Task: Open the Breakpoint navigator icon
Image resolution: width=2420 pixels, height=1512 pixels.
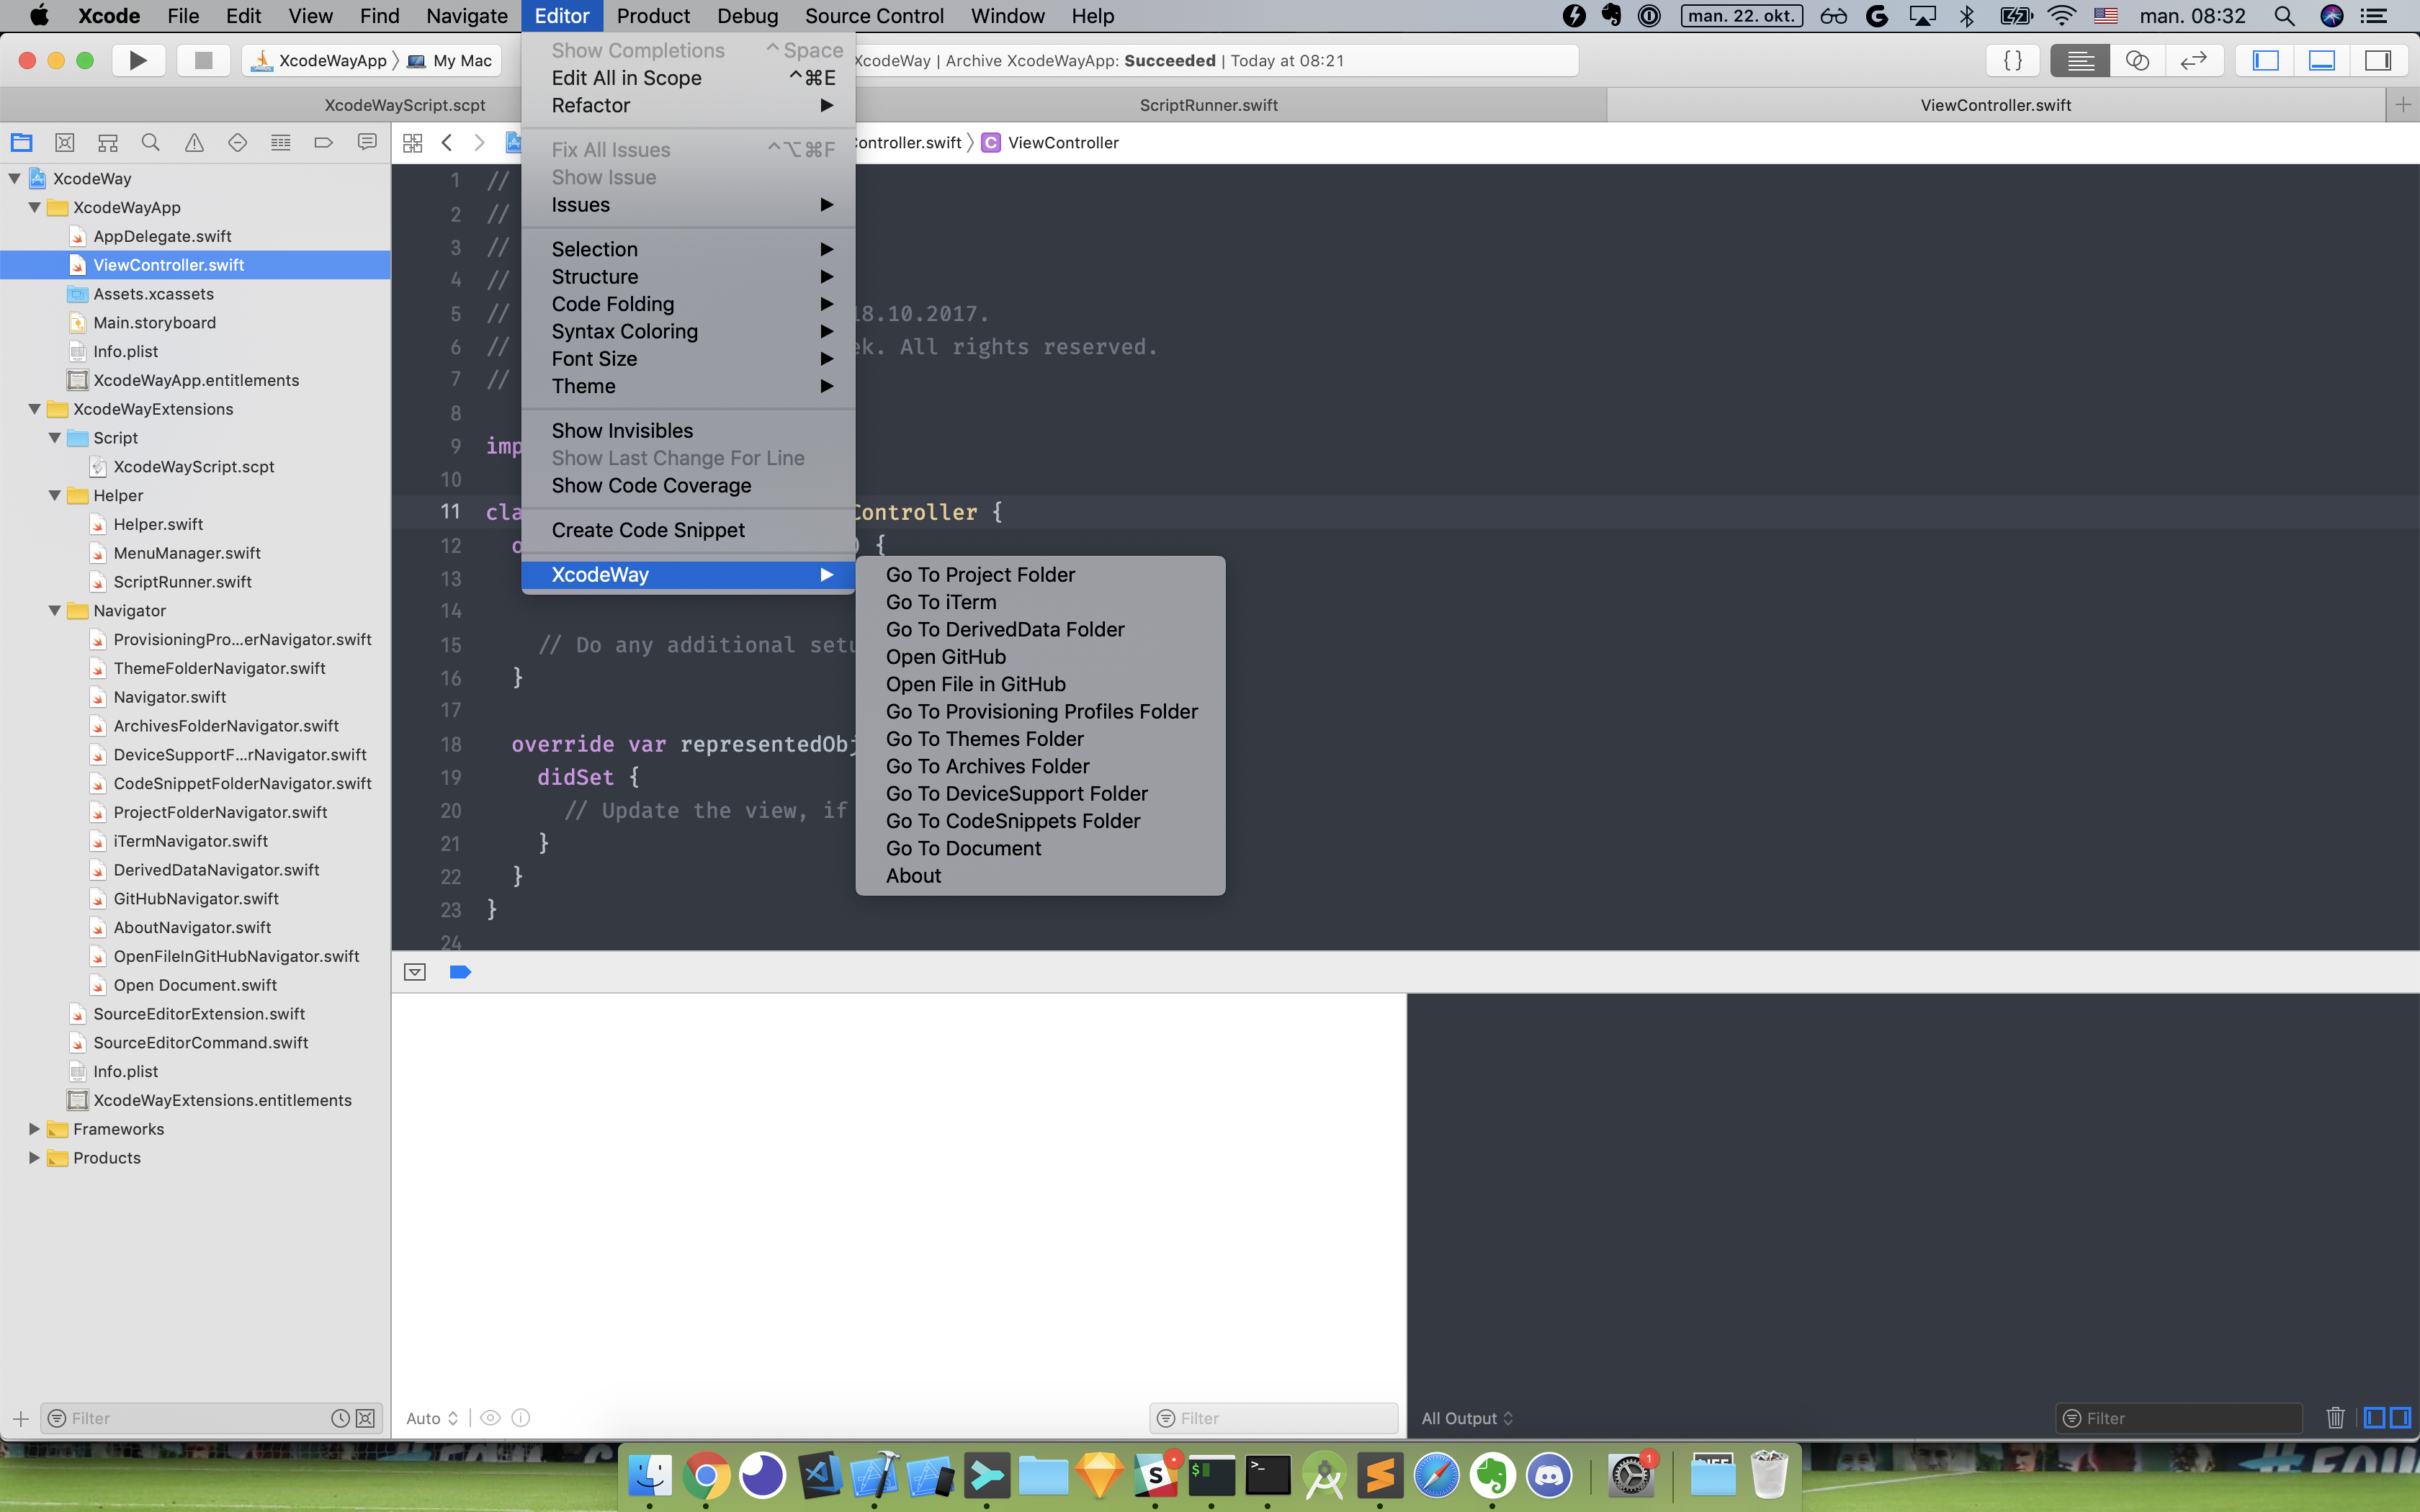Action: 323,143
